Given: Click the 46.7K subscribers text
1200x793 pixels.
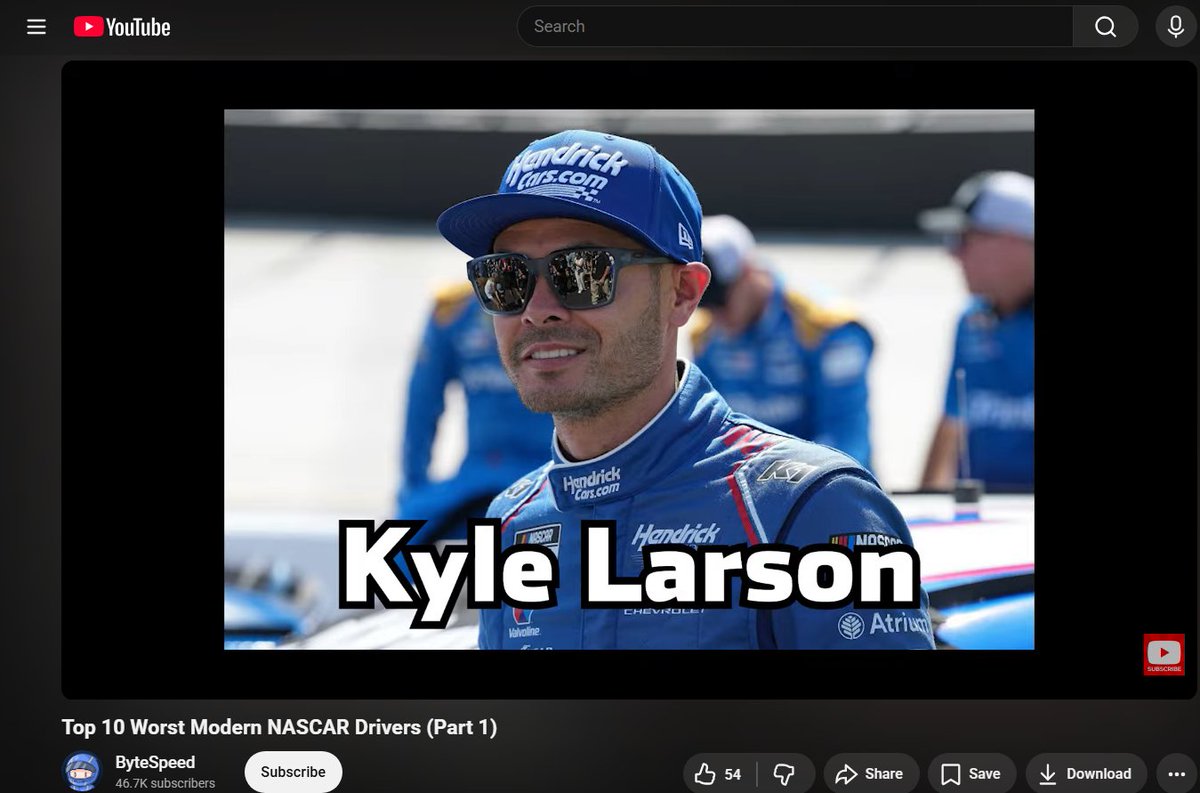Looking at the screenshot, I should (x=165, y=783).
